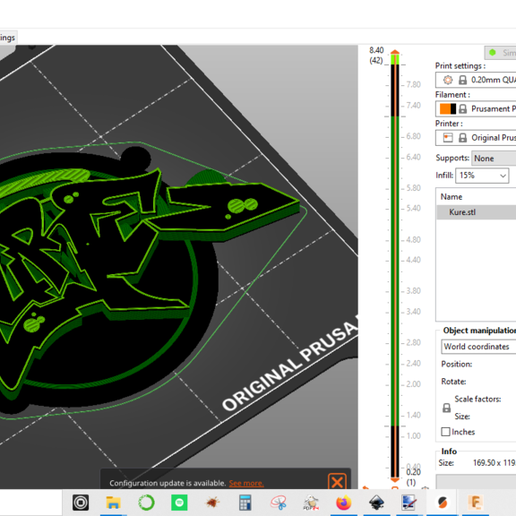
Task: Open the Filament preset dropdown
Action: click(476, 109)
